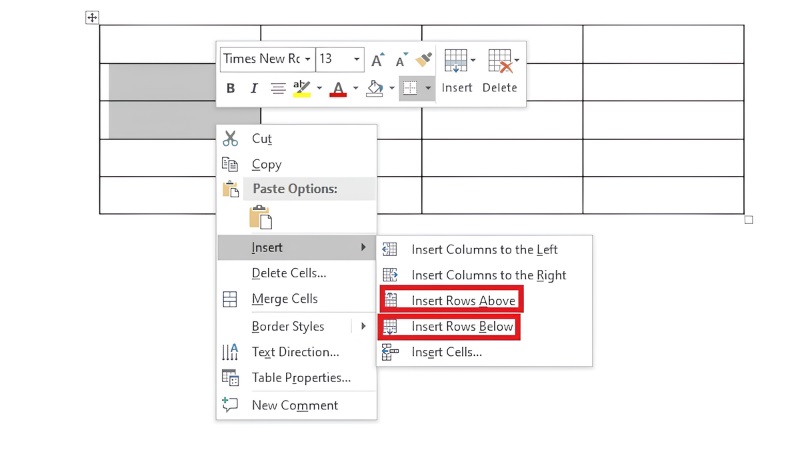This screenshot has height=450, width=800.
Task: Click the table resize handle at bottom-right
Action: coord(748,220)
